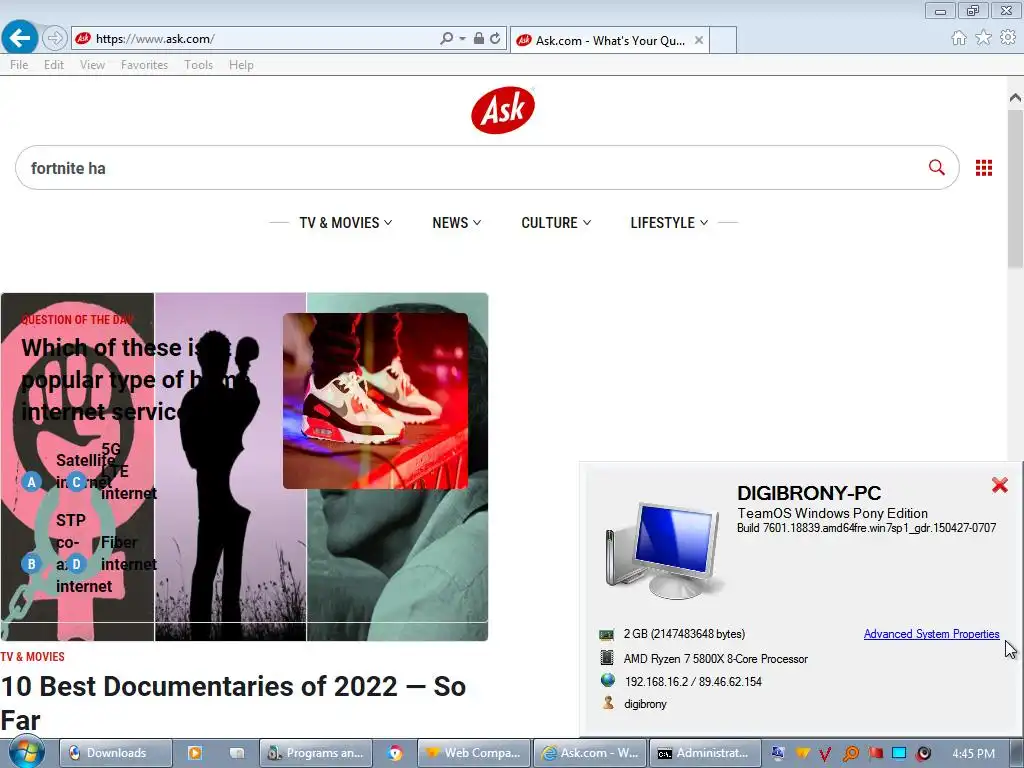This screenshot has width=1024, height=768.
Task: Click the 'AMD Ryzen 7 5800X 8-Core Processor' text
Action: 716,659
